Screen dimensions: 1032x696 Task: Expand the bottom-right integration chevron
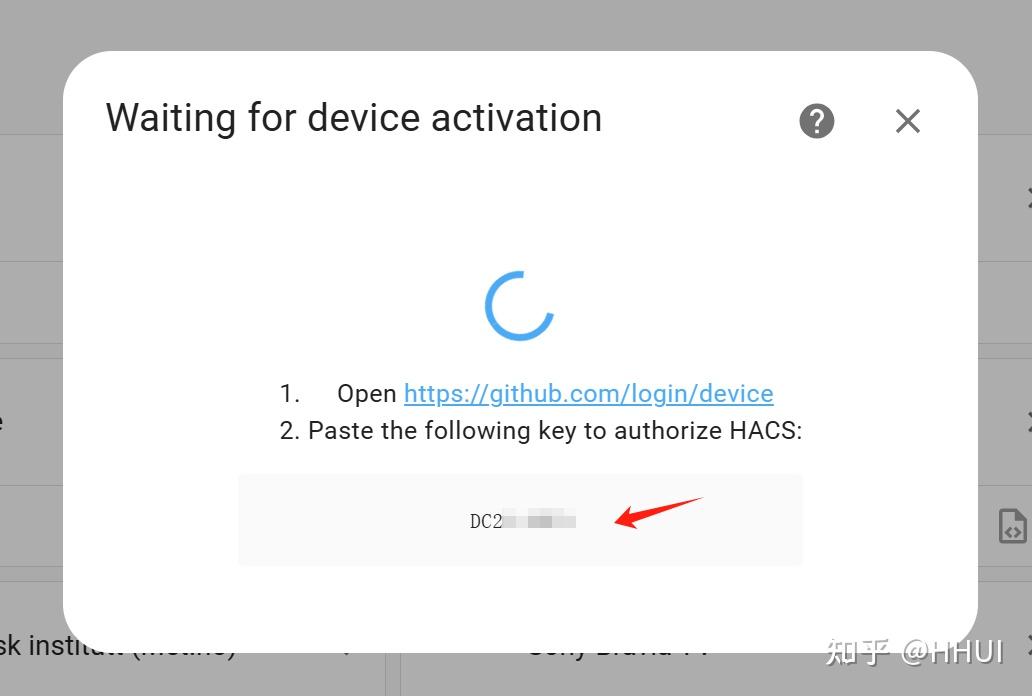[1029, 646]
